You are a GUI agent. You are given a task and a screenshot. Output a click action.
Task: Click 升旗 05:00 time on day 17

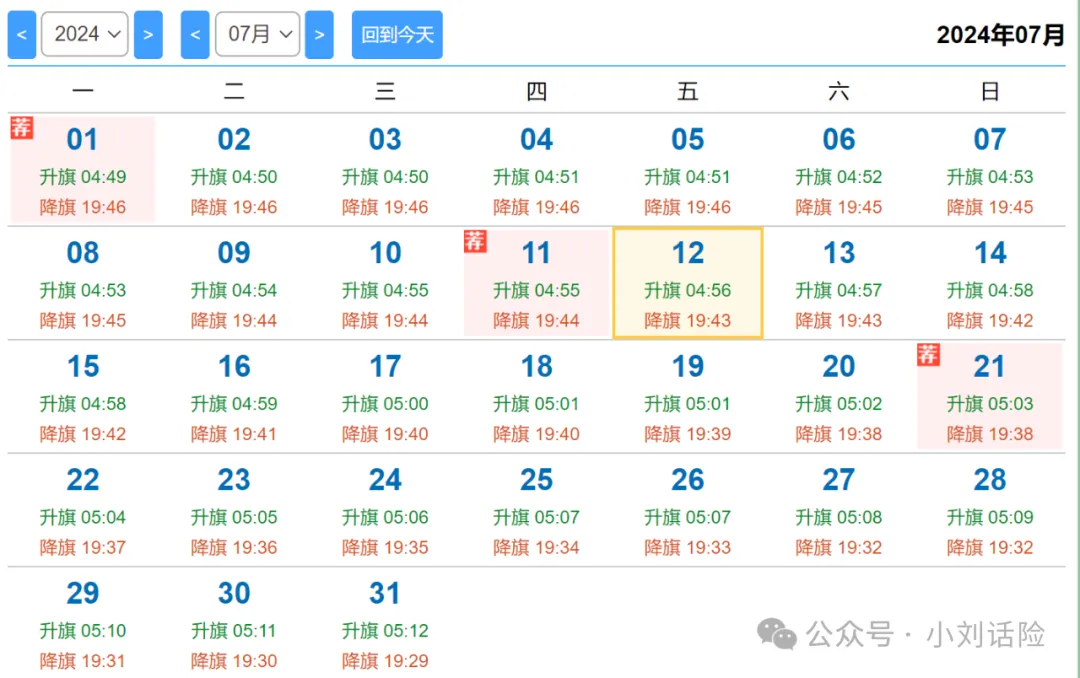(385, 404)
